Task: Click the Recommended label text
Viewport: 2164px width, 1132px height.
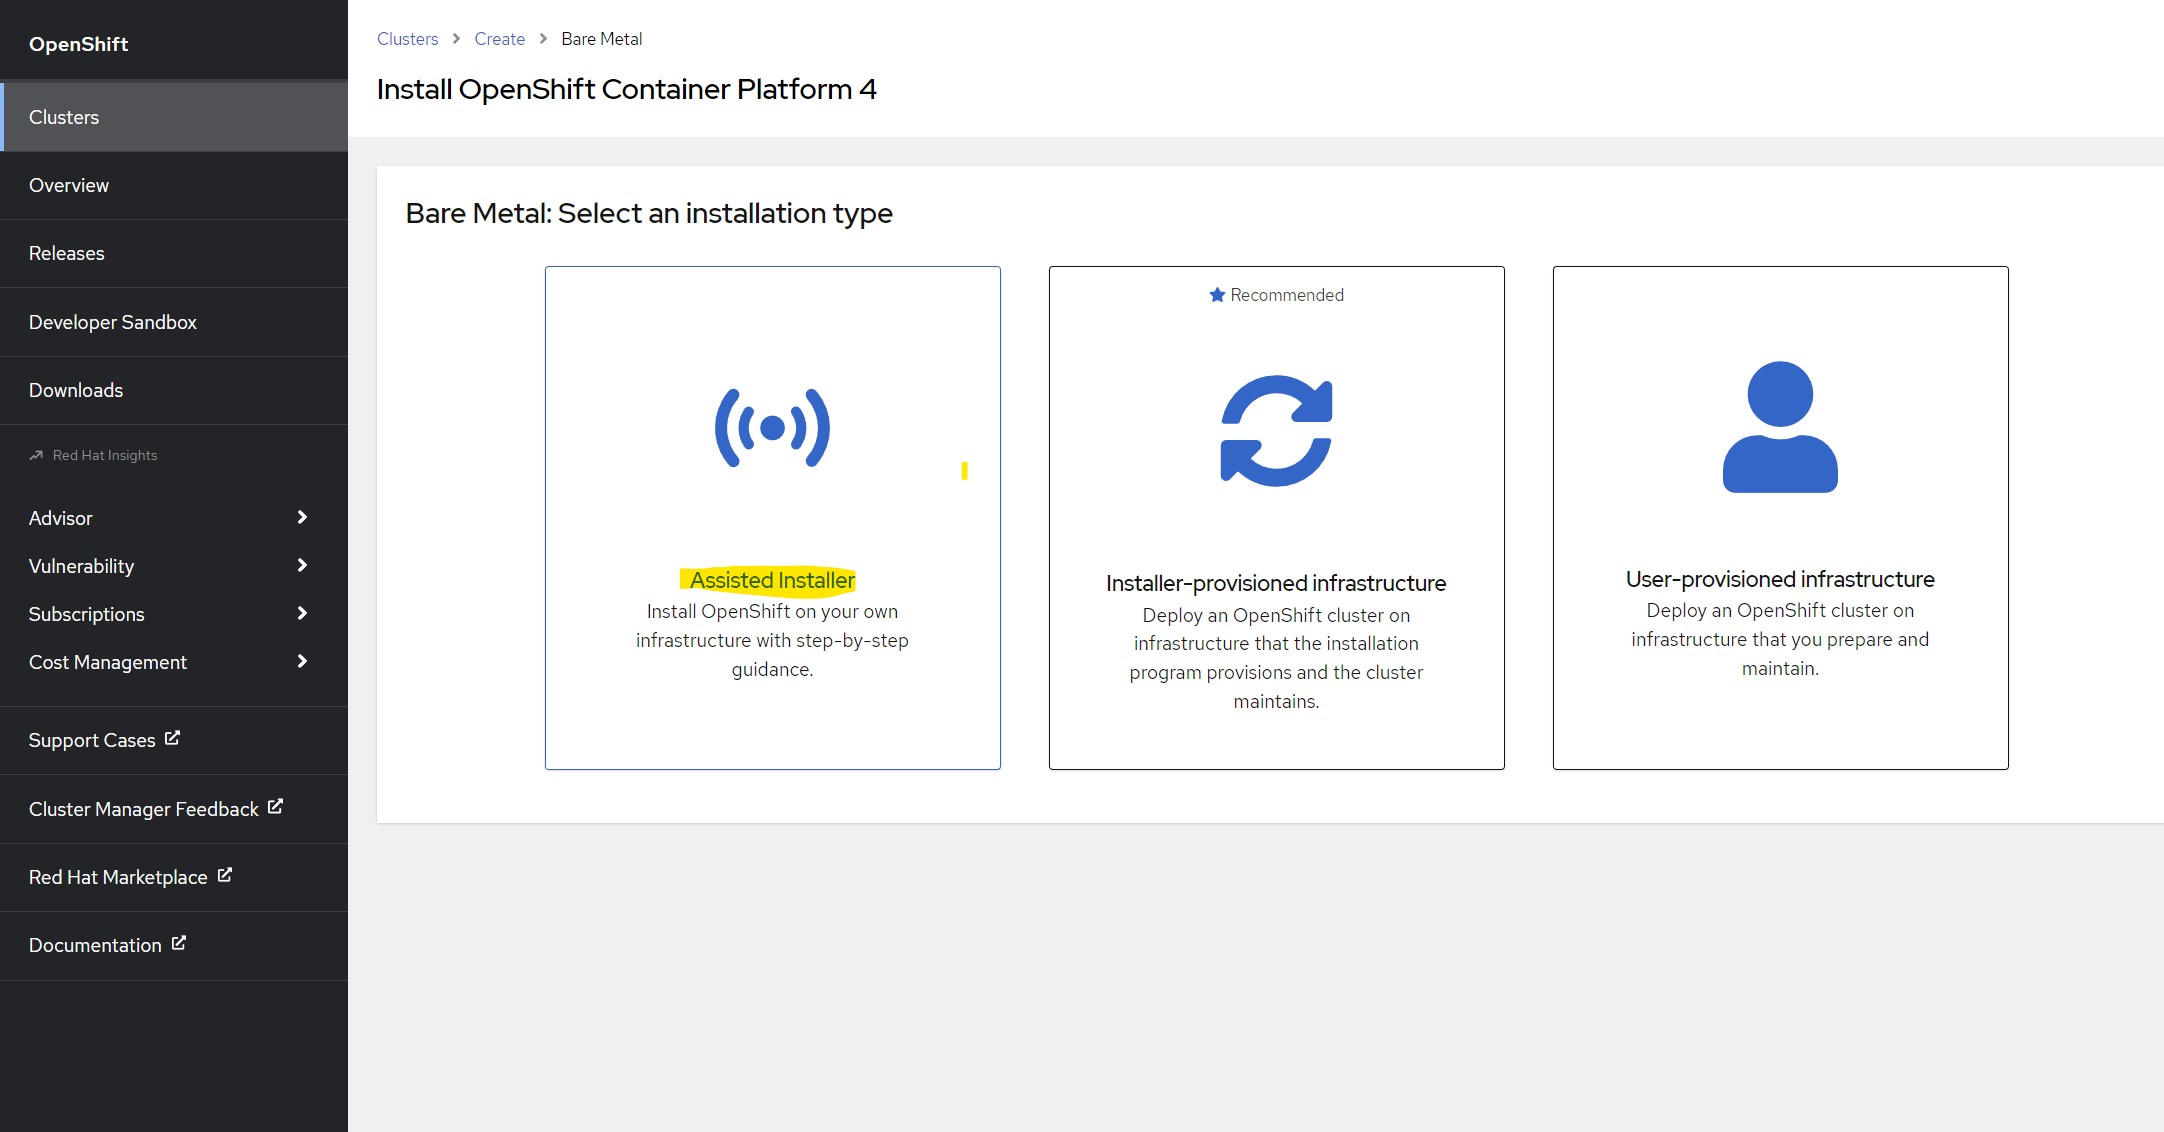Action: pyautogui.click(x=1287, y=295)
